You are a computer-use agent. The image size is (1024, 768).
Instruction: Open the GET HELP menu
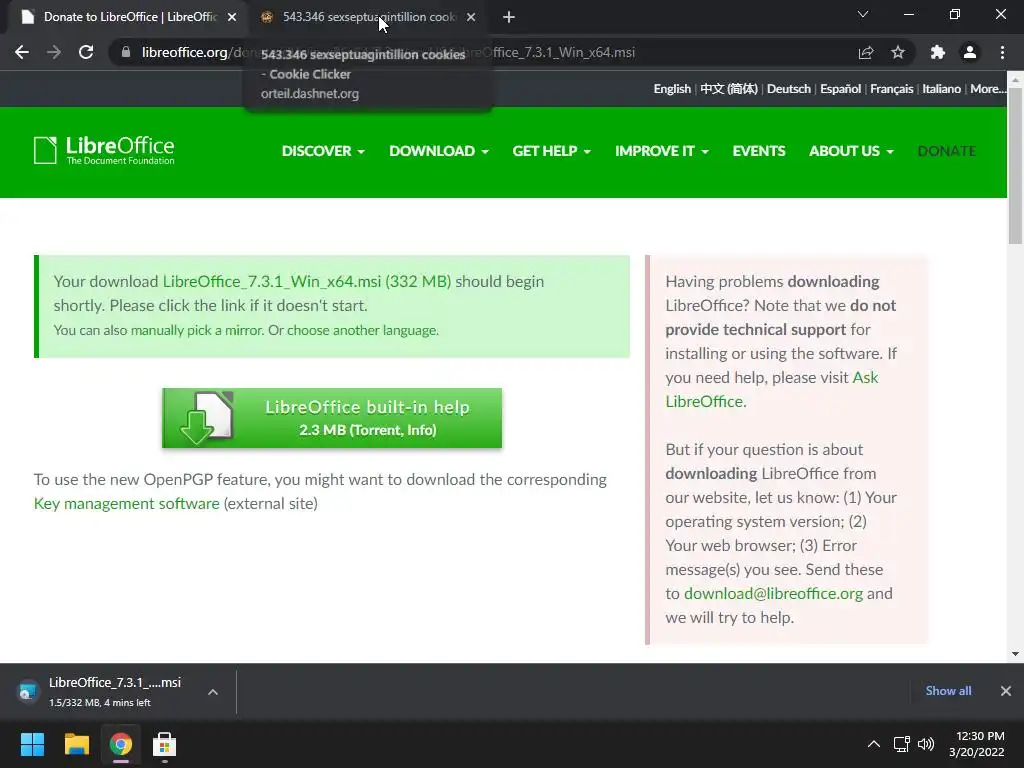(x=552, y=151)
